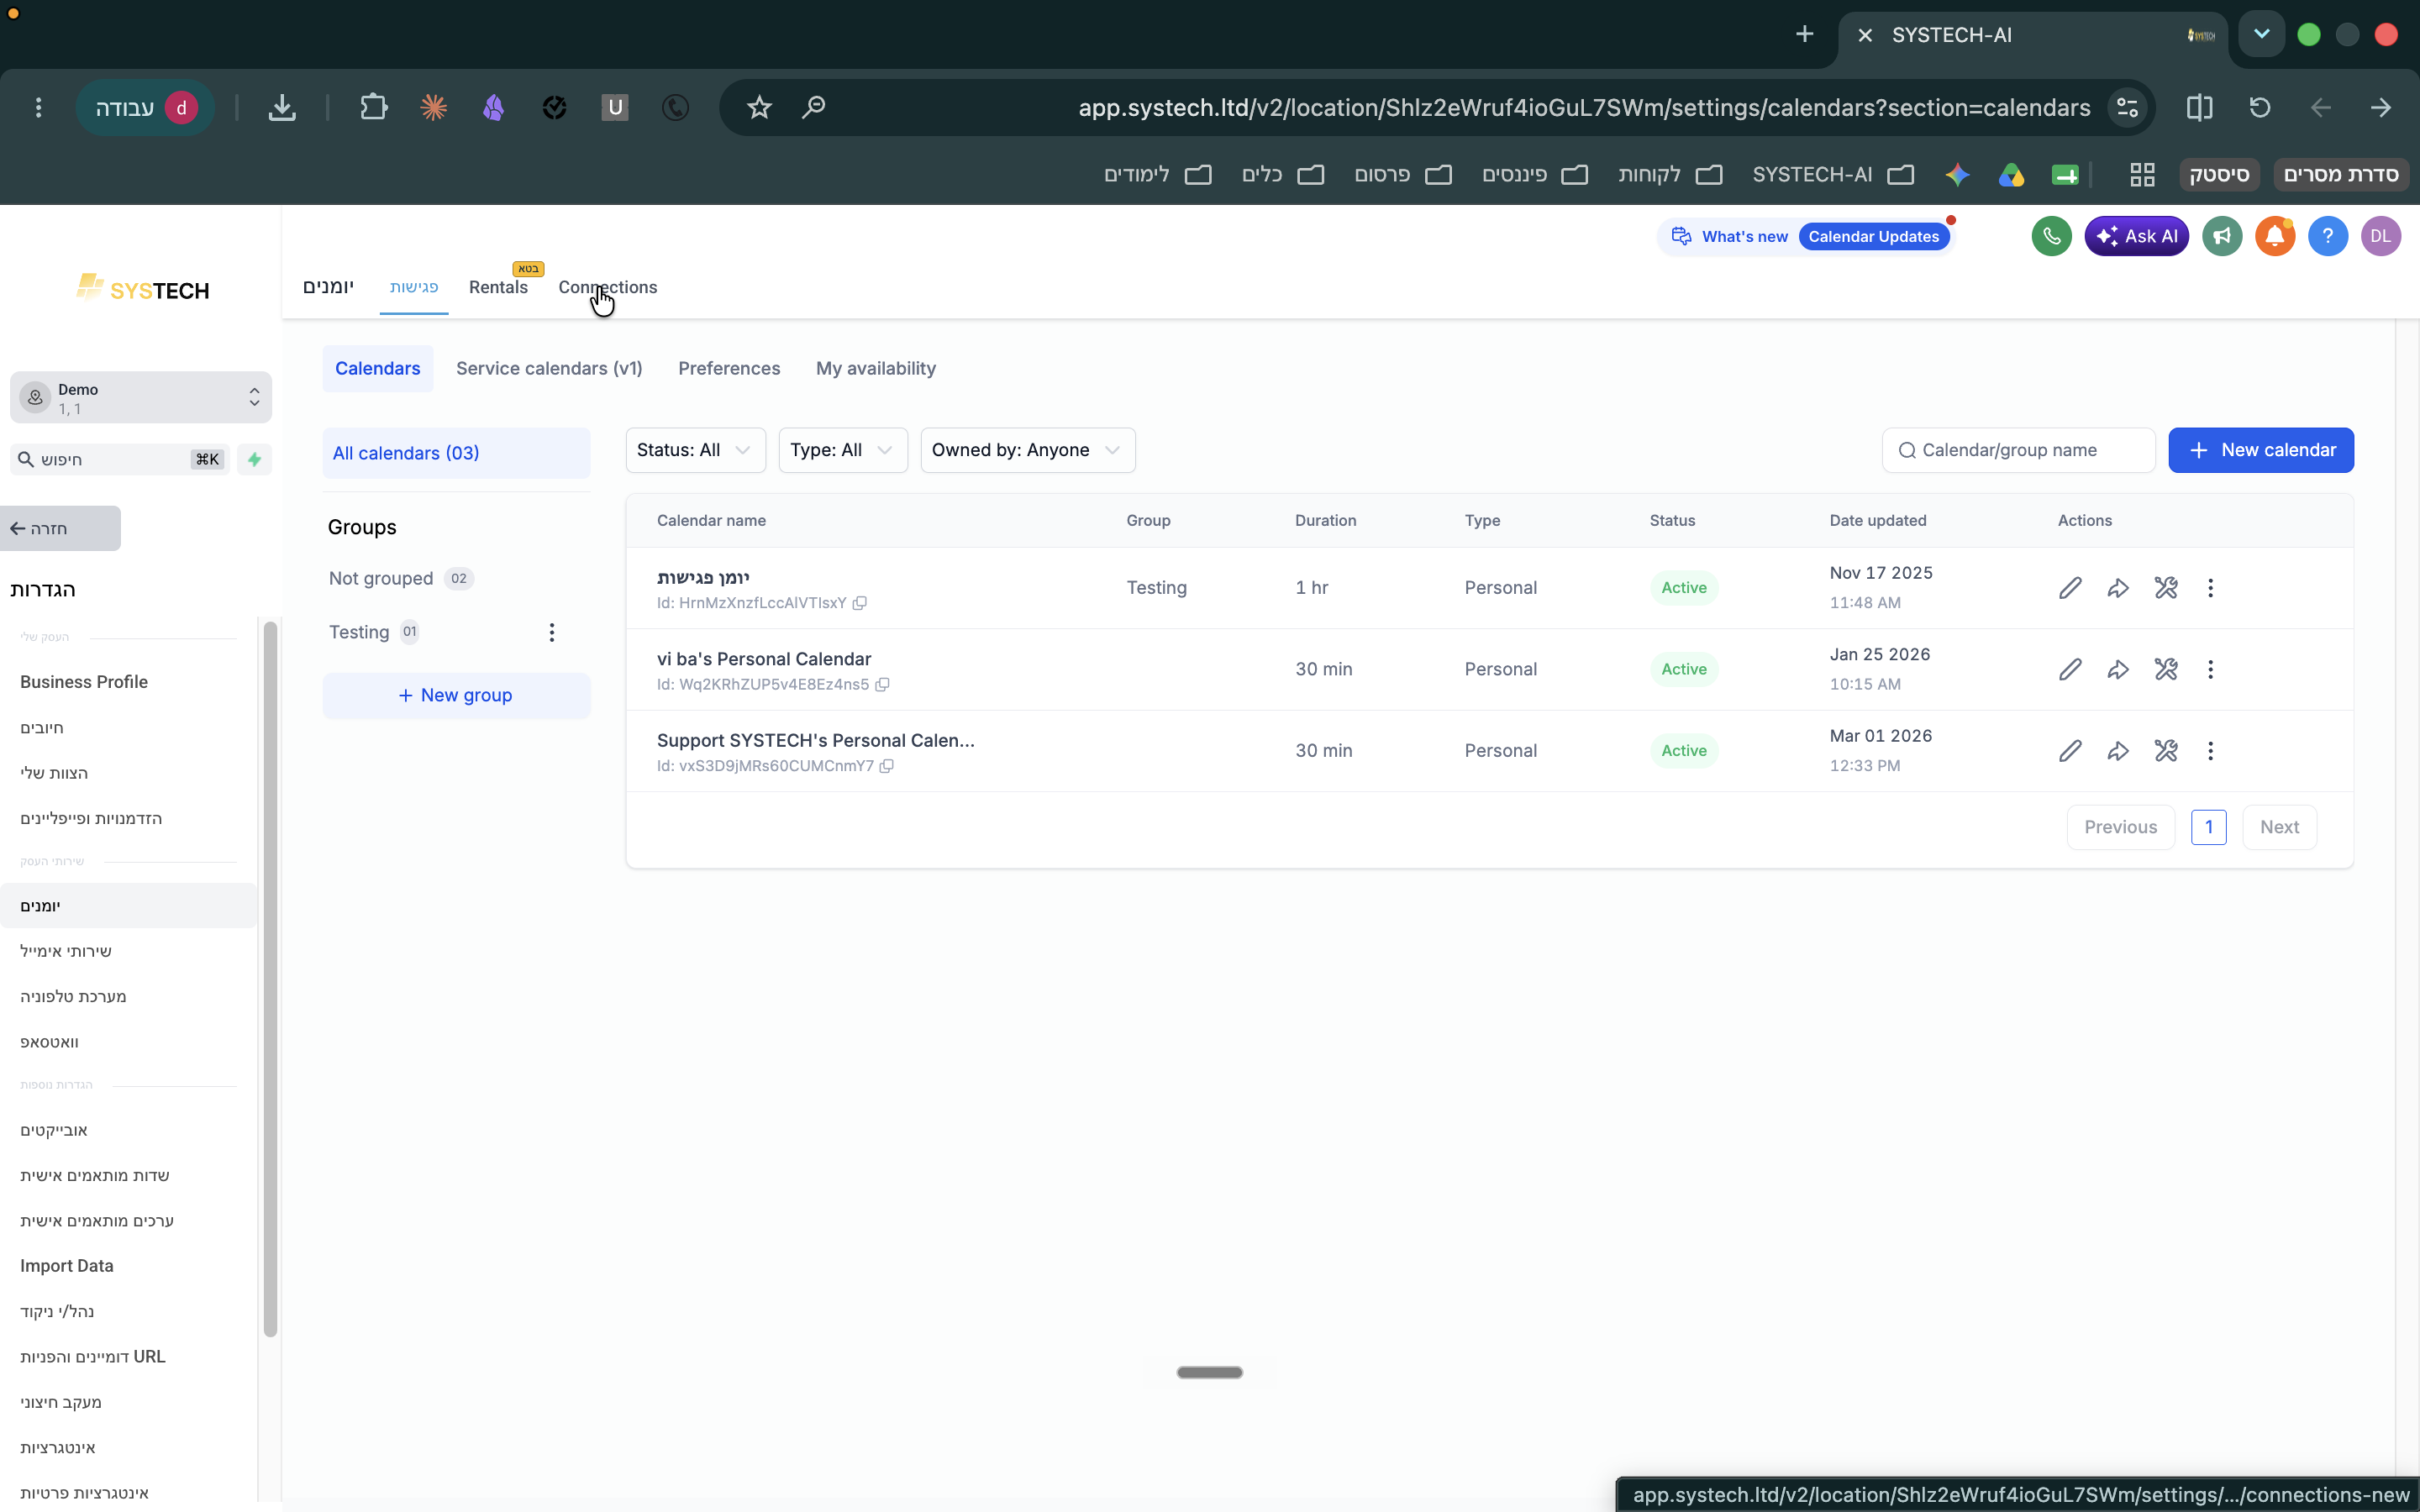Screen dimensions: 2420x1512
Task: Open Calendar Updates in What's new
Action: click(1873, 237)
